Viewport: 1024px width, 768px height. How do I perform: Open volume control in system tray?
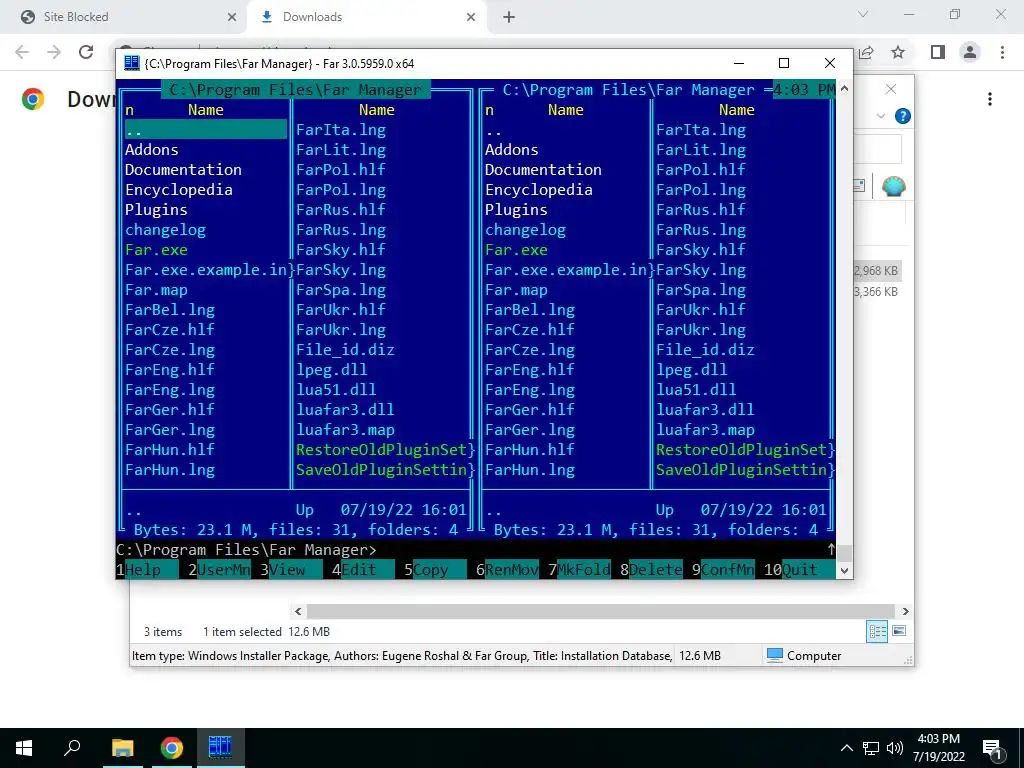(895, 748)
